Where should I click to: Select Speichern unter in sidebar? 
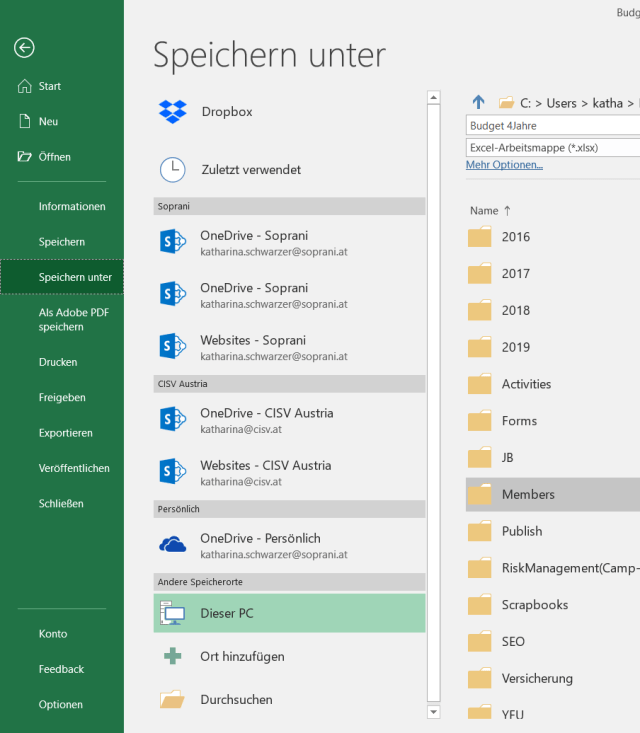point(62,277)
